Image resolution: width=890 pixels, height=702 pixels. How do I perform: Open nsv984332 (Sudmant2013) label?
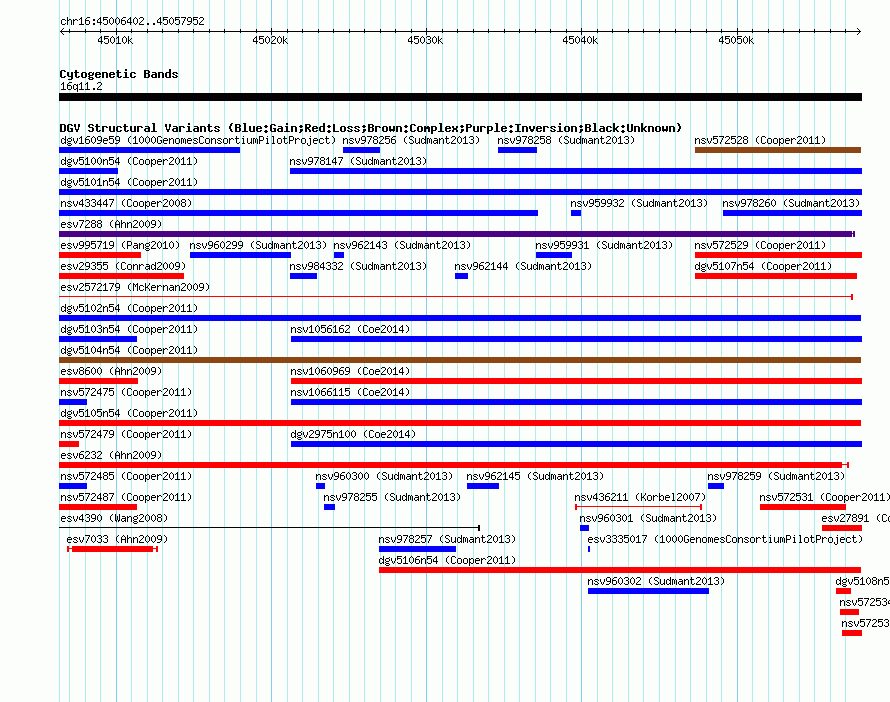coord(358,266)
